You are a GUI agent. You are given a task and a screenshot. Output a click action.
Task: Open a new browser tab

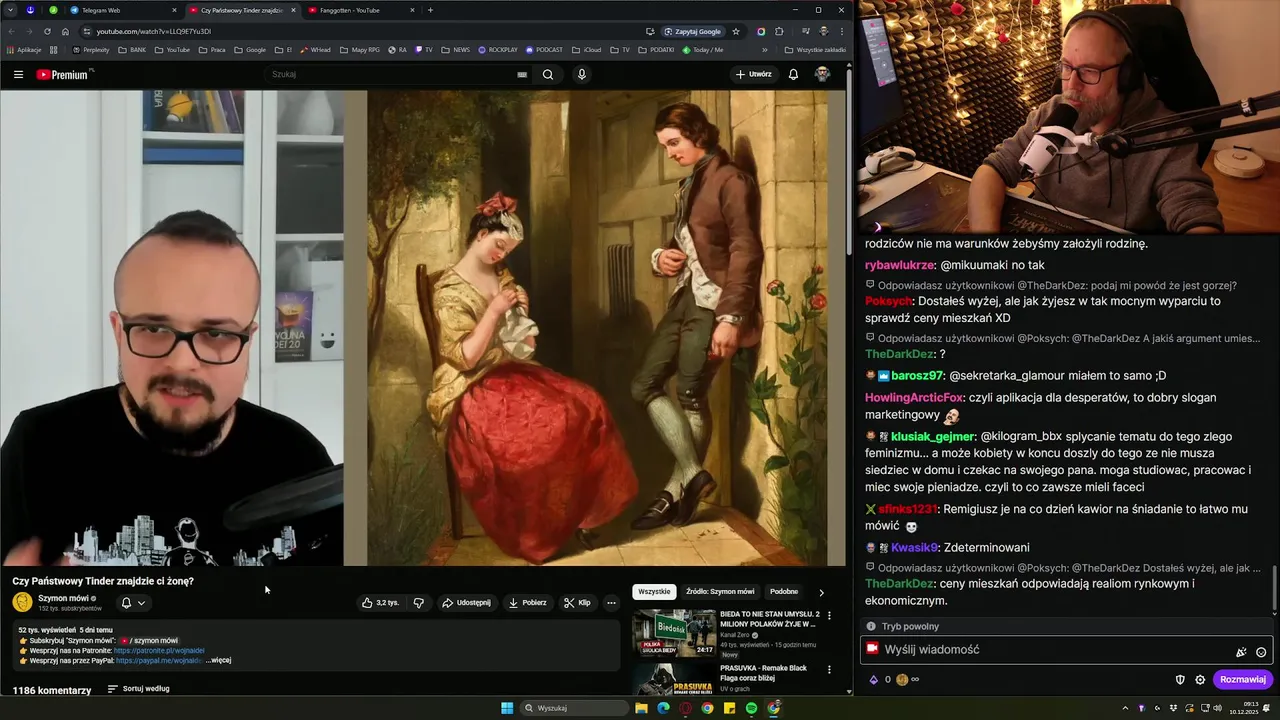coord(430,10)
